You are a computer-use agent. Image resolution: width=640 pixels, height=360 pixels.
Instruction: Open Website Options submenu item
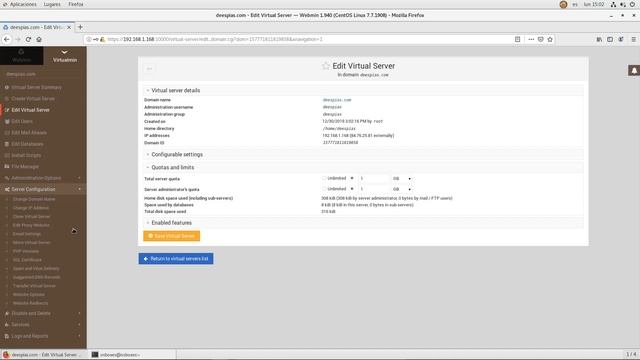[29, 294]
